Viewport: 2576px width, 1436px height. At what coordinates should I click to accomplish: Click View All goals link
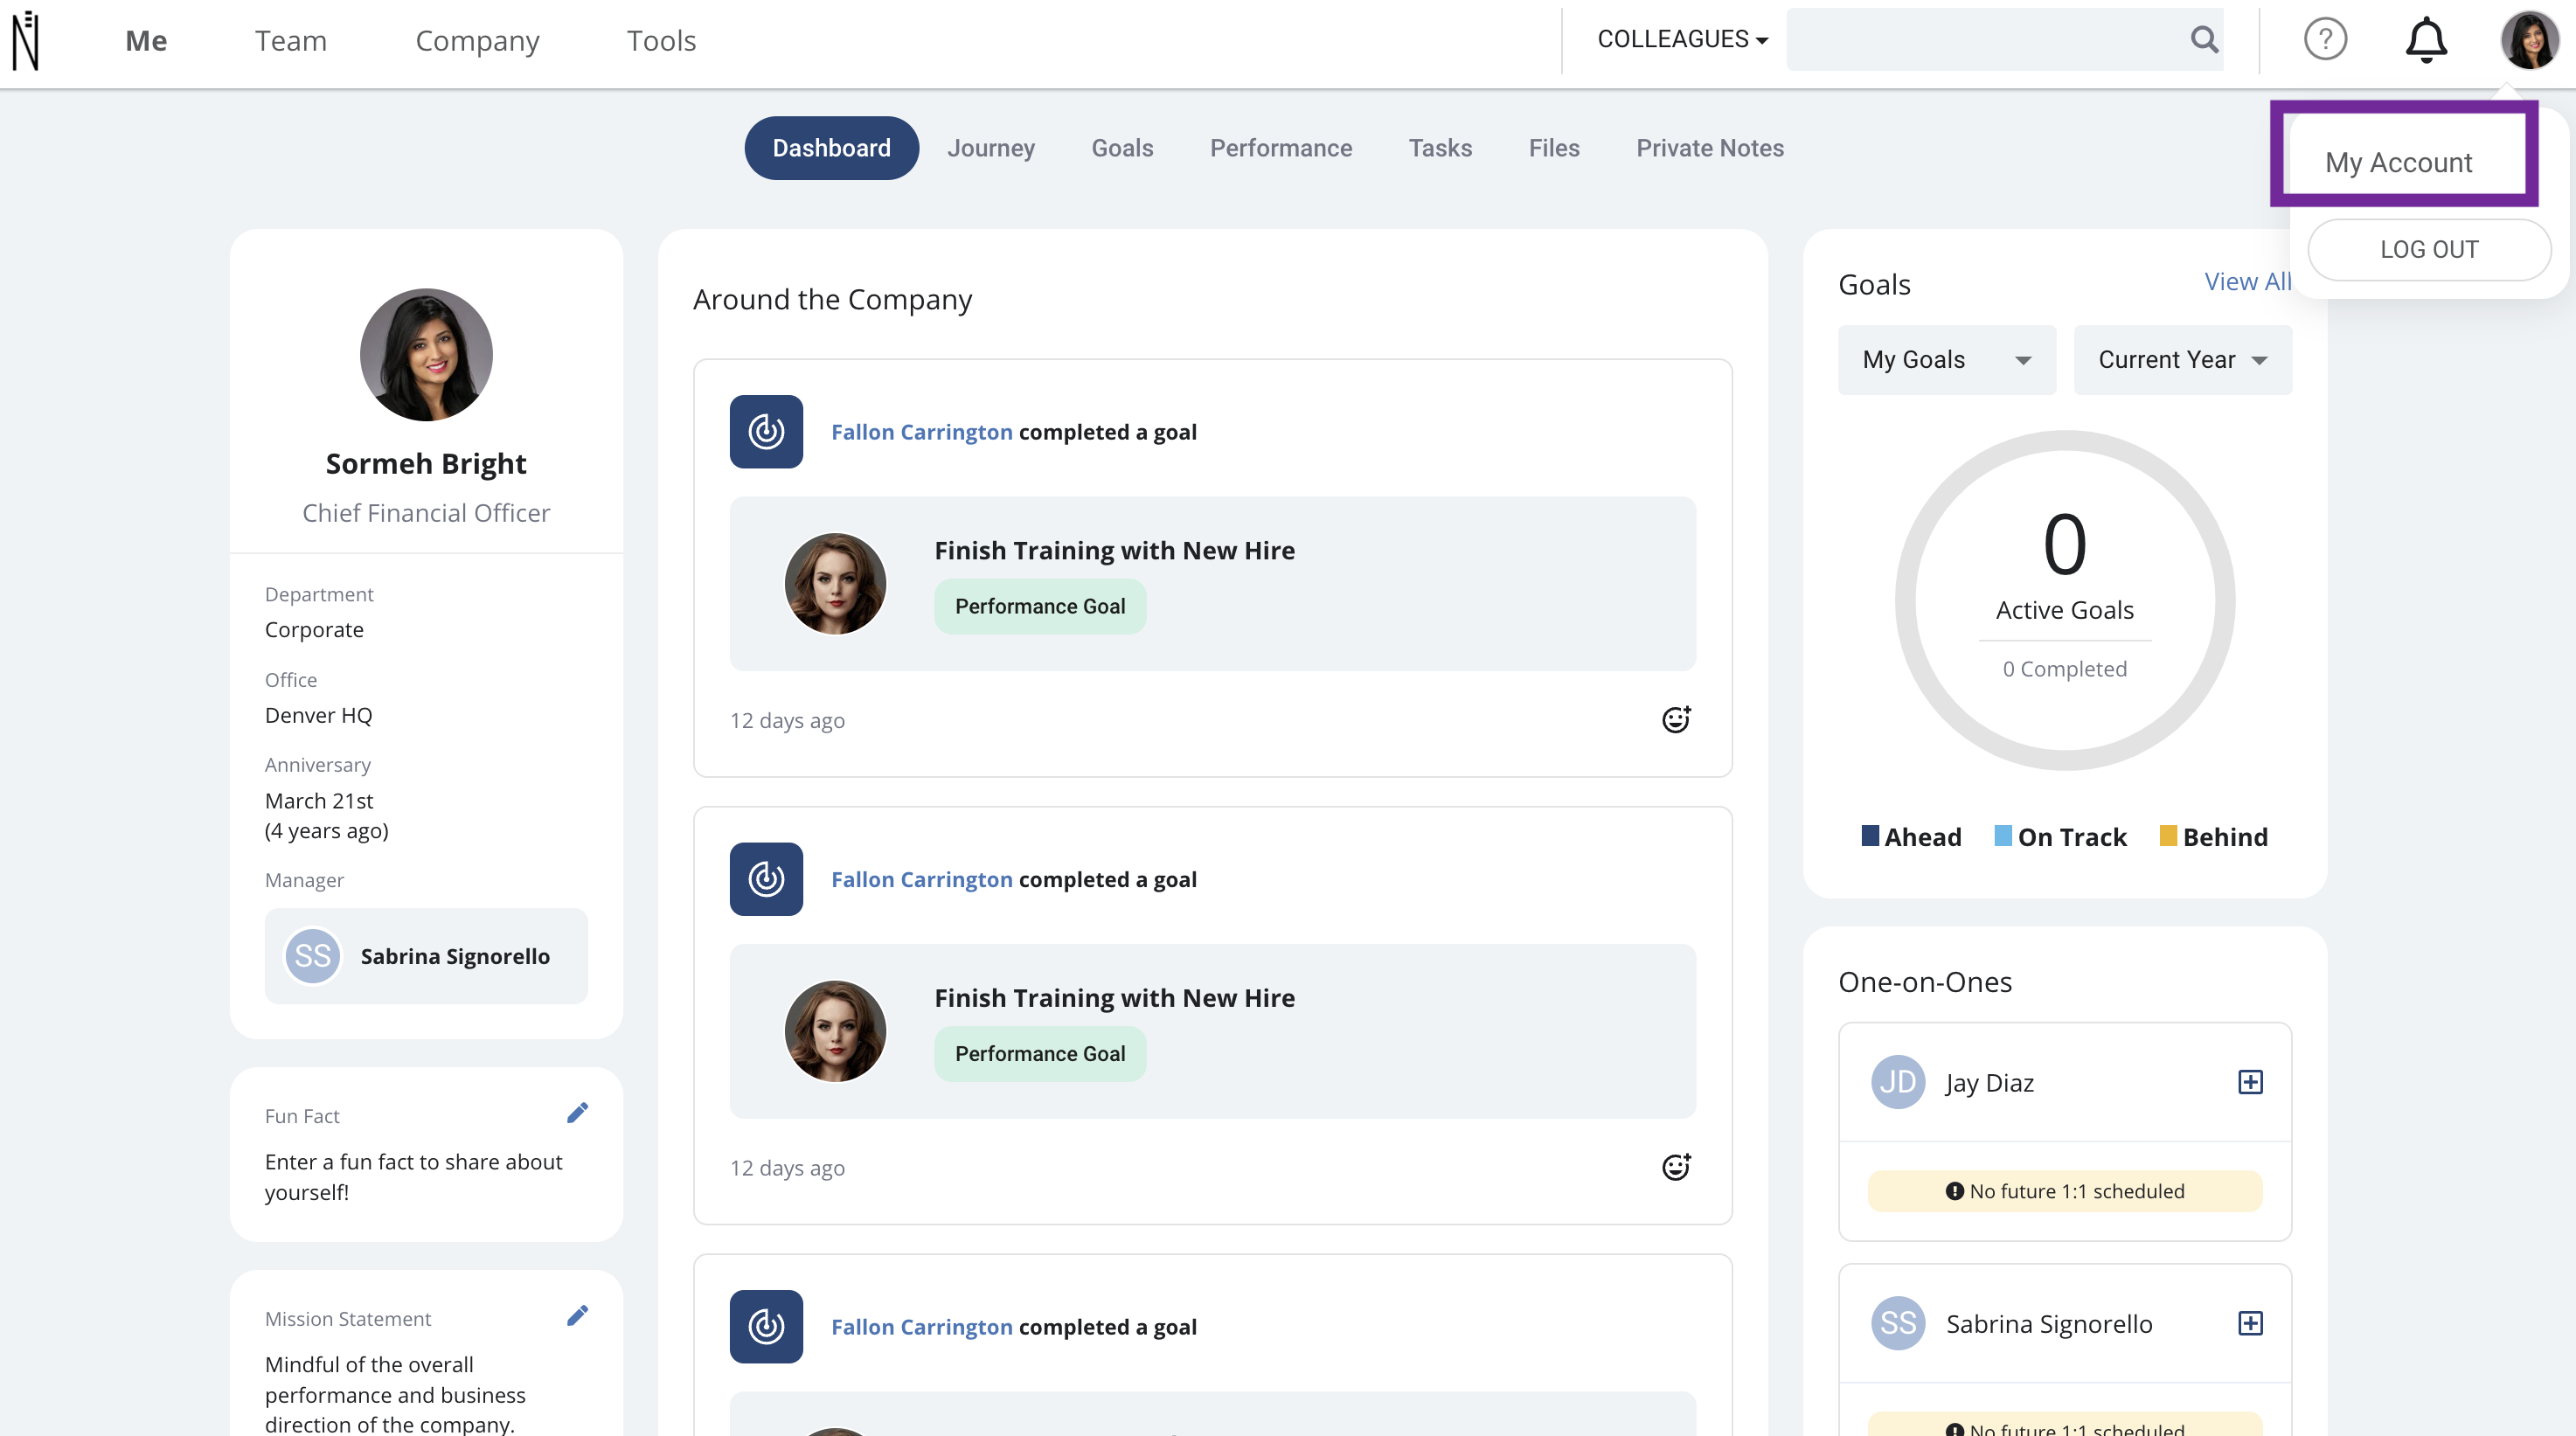coord(2247,282)
